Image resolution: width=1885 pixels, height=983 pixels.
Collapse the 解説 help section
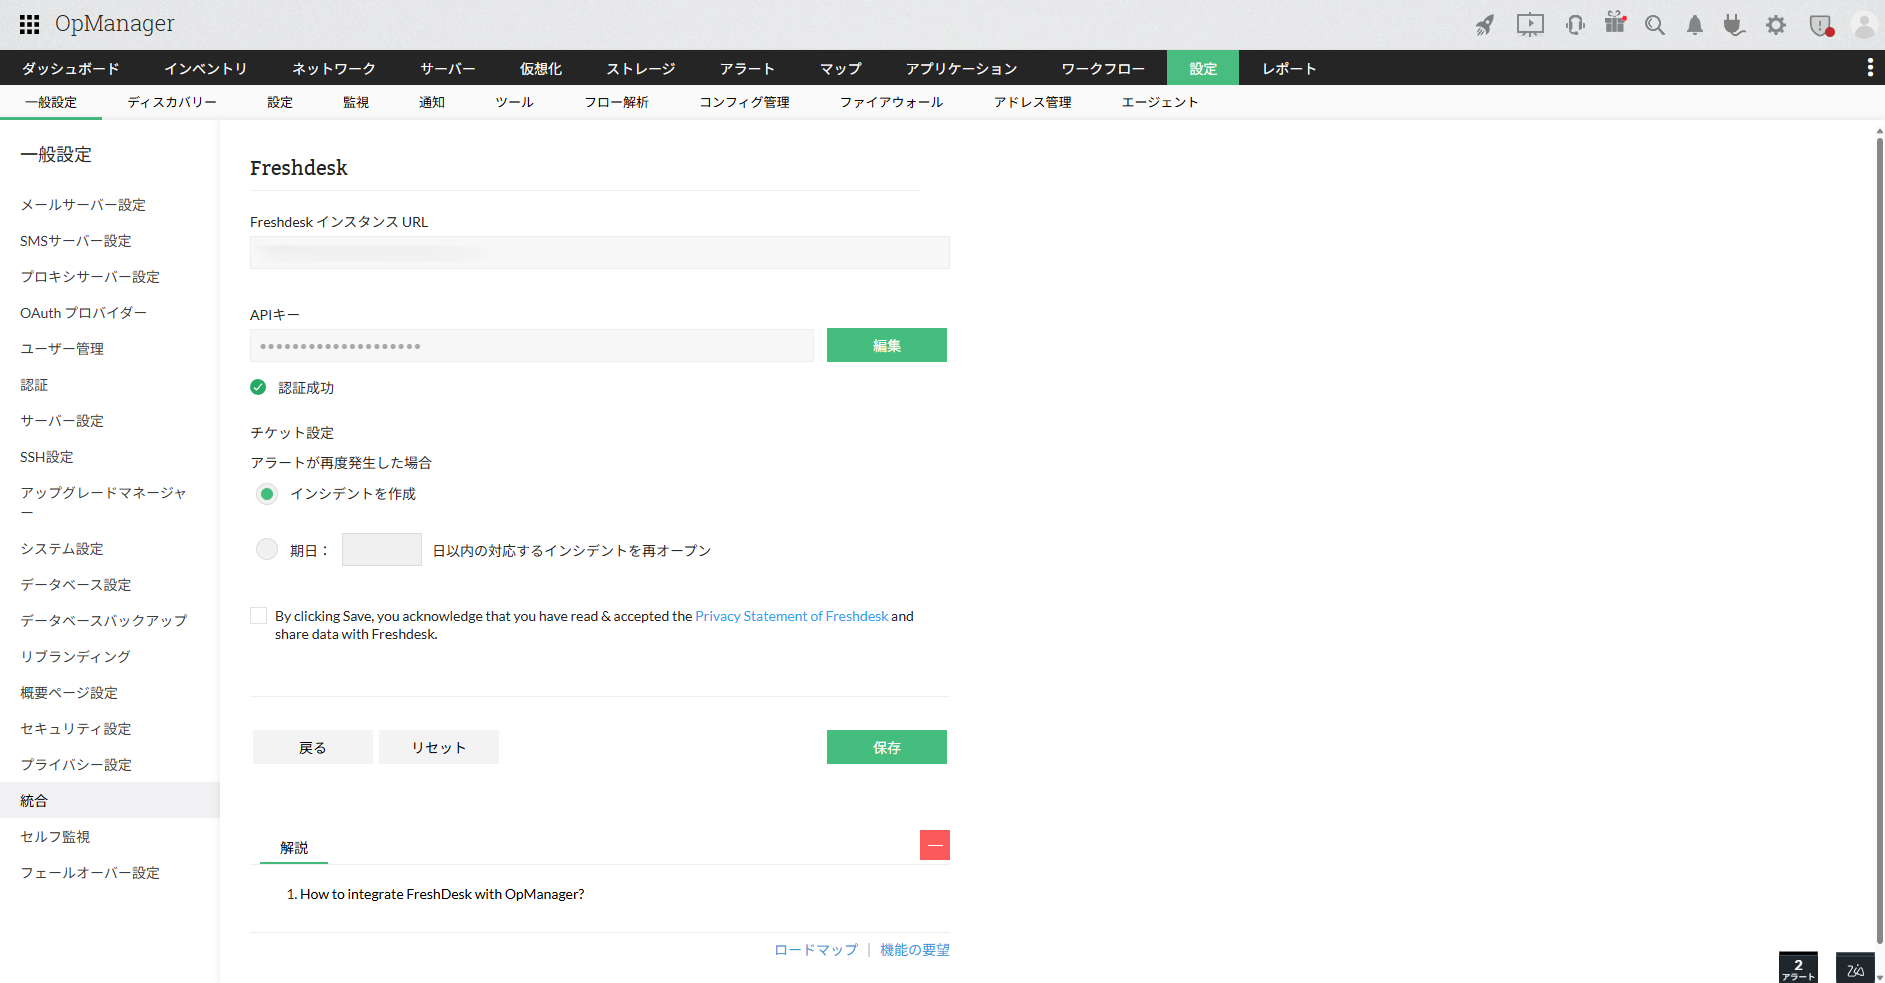934,845
